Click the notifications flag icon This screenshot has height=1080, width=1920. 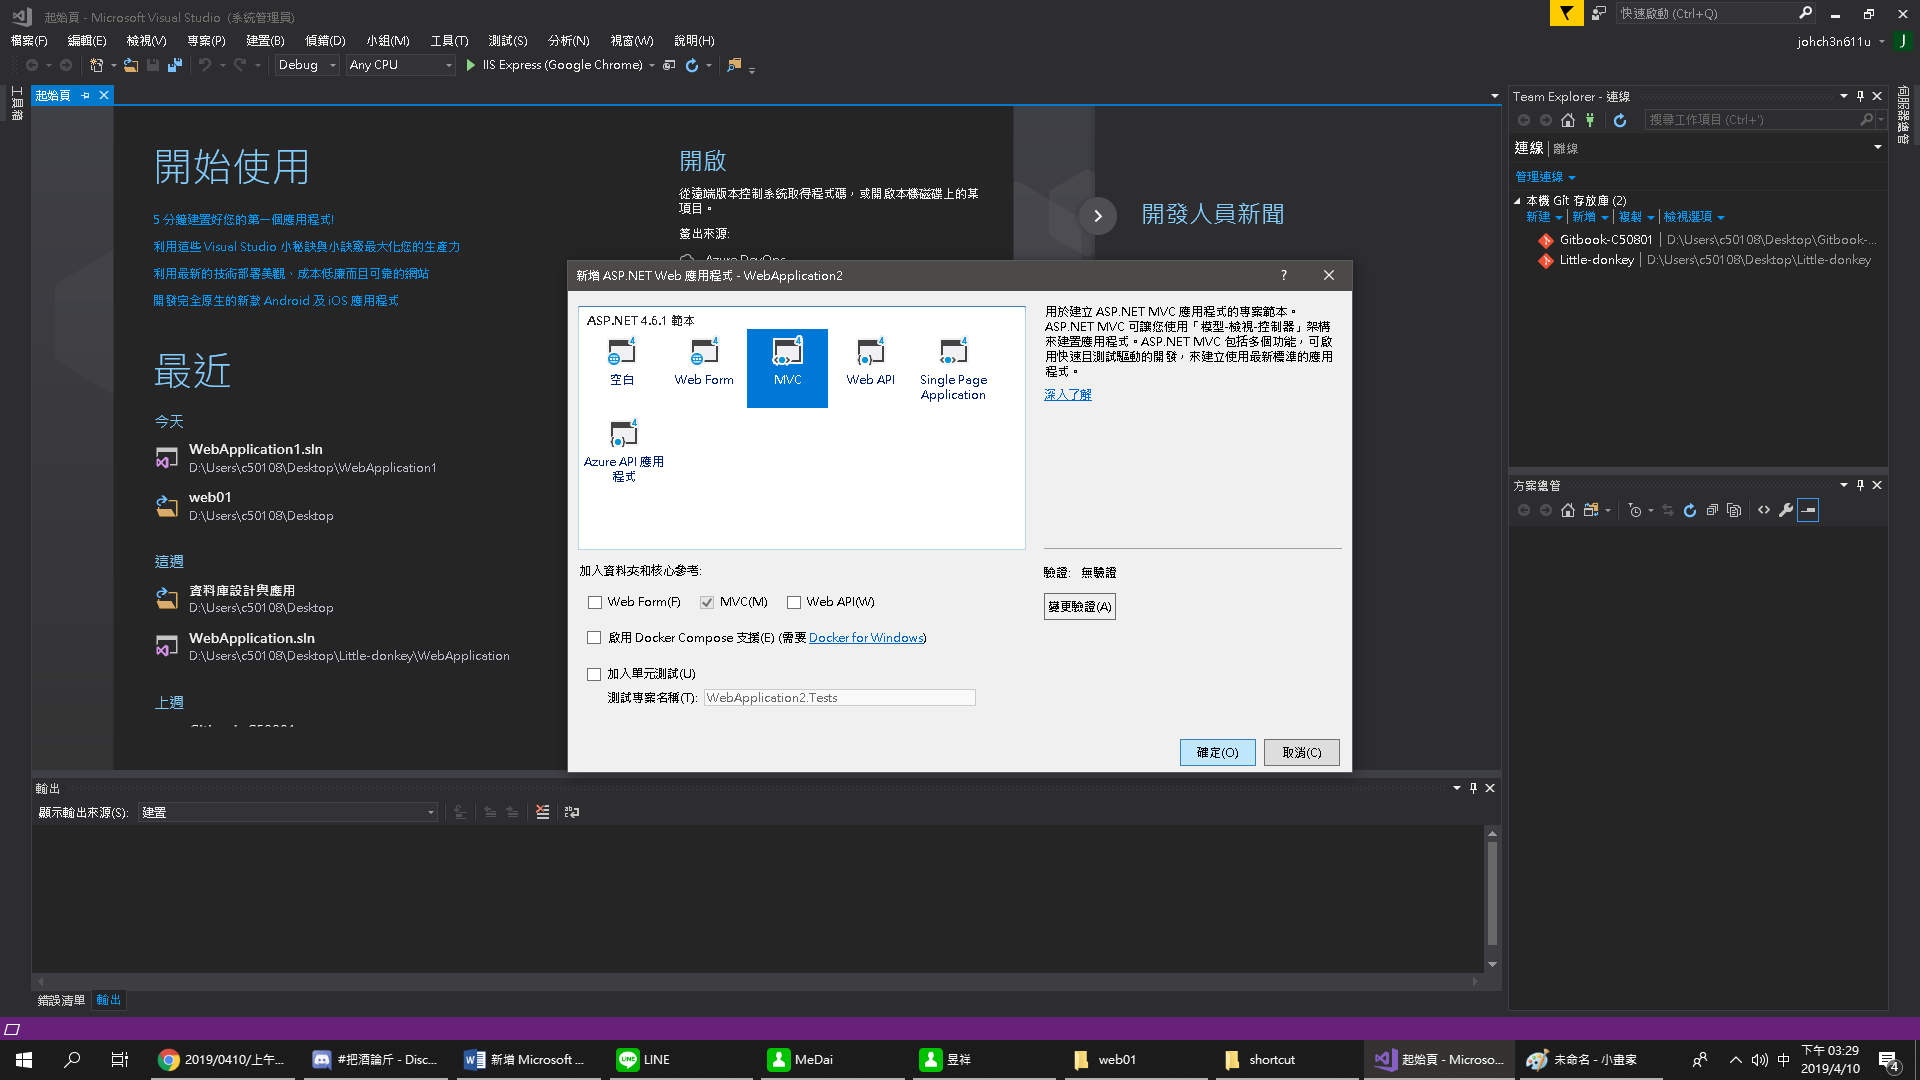pos(1566,13)
